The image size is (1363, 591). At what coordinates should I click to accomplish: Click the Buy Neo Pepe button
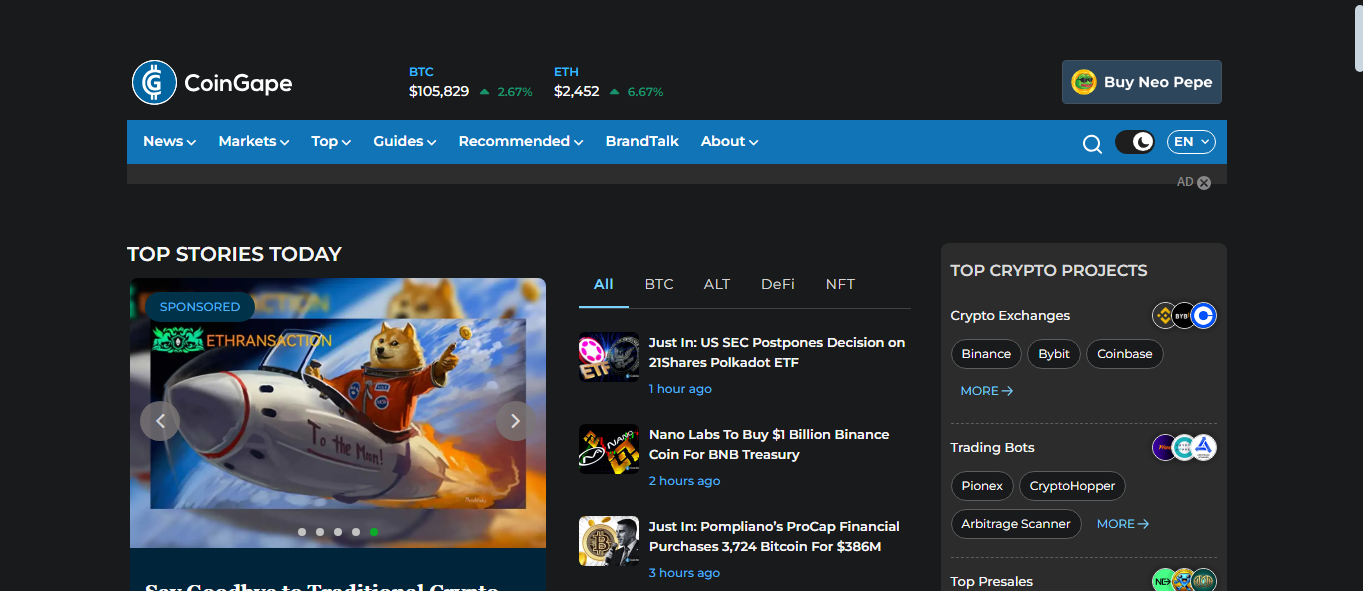(x=1142, y=82)
